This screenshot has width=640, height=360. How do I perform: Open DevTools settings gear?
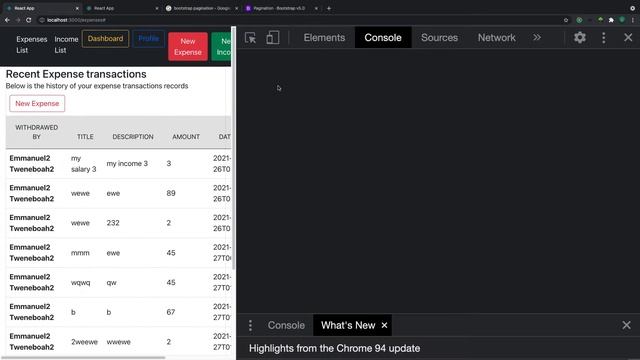(580, 38)
